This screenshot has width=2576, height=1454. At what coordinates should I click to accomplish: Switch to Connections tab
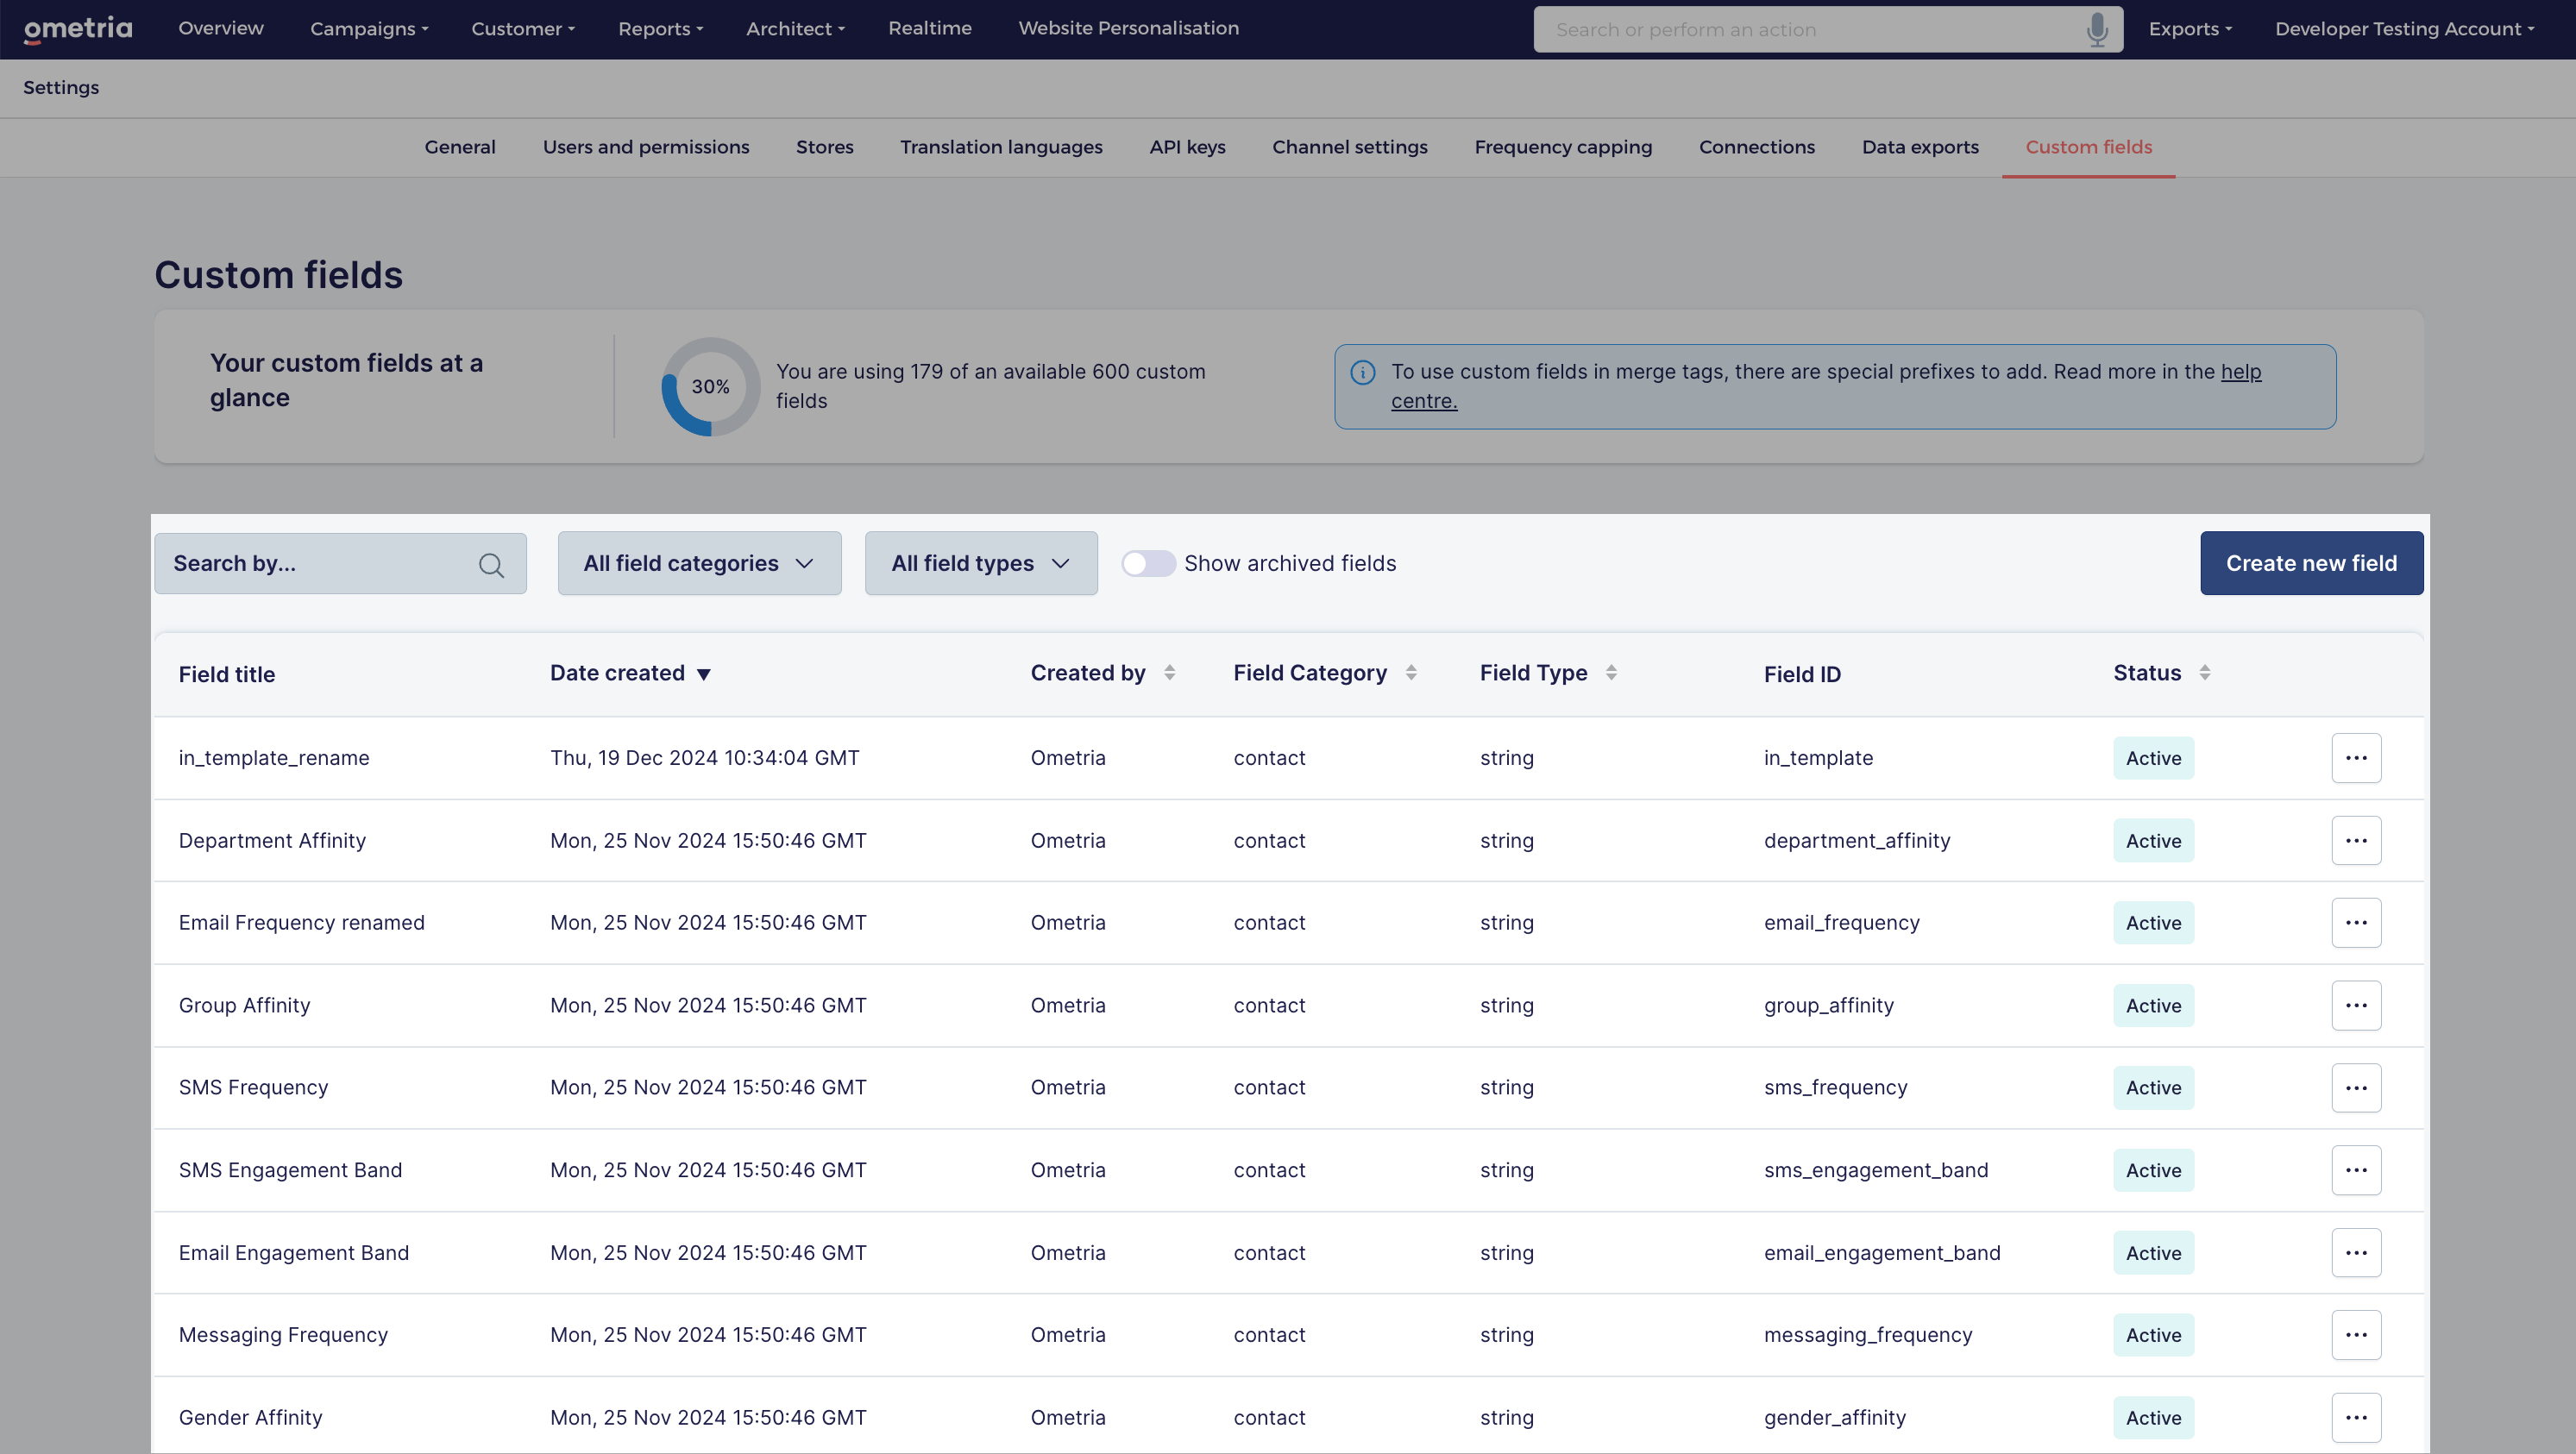click(1757, 147)
